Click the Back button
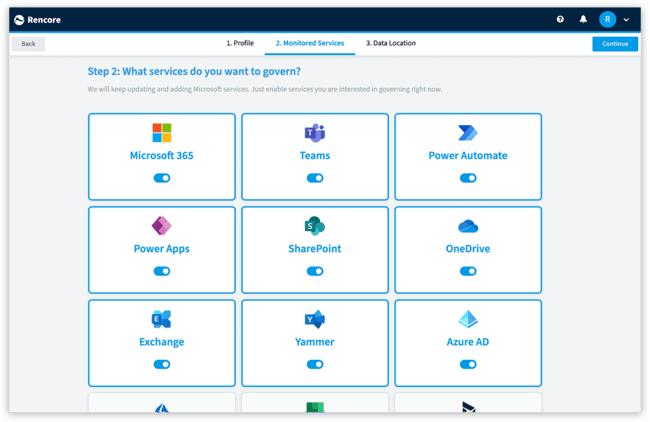 pos(28,44)
